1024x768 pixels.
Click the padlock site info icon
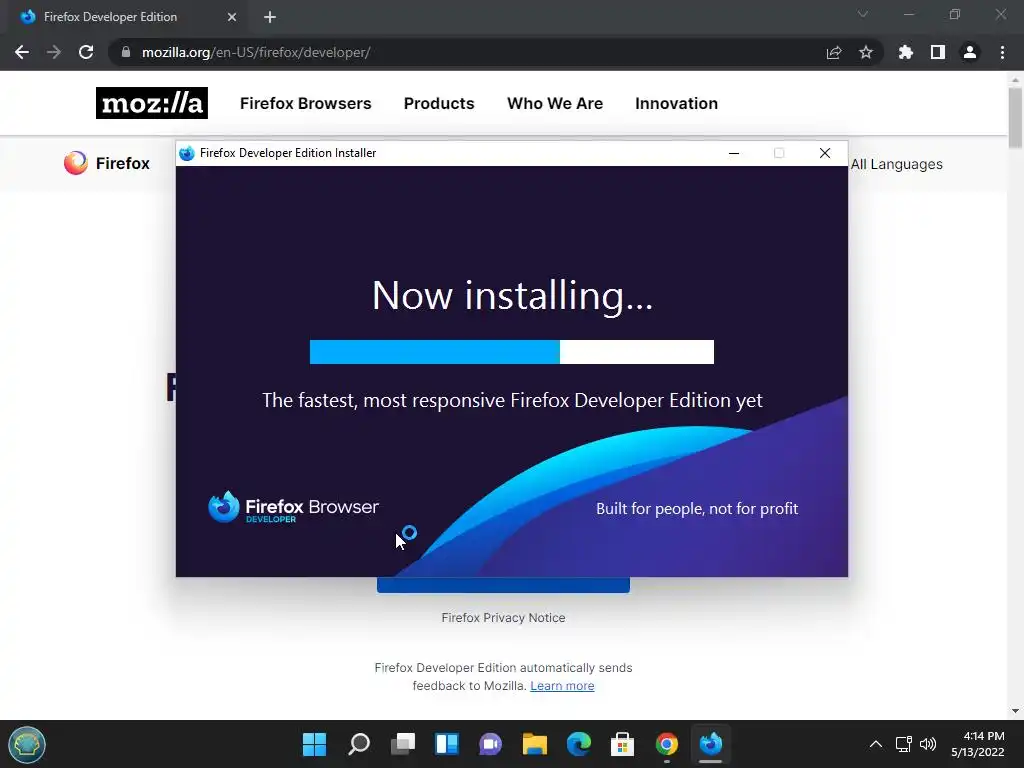click(126, 52)
